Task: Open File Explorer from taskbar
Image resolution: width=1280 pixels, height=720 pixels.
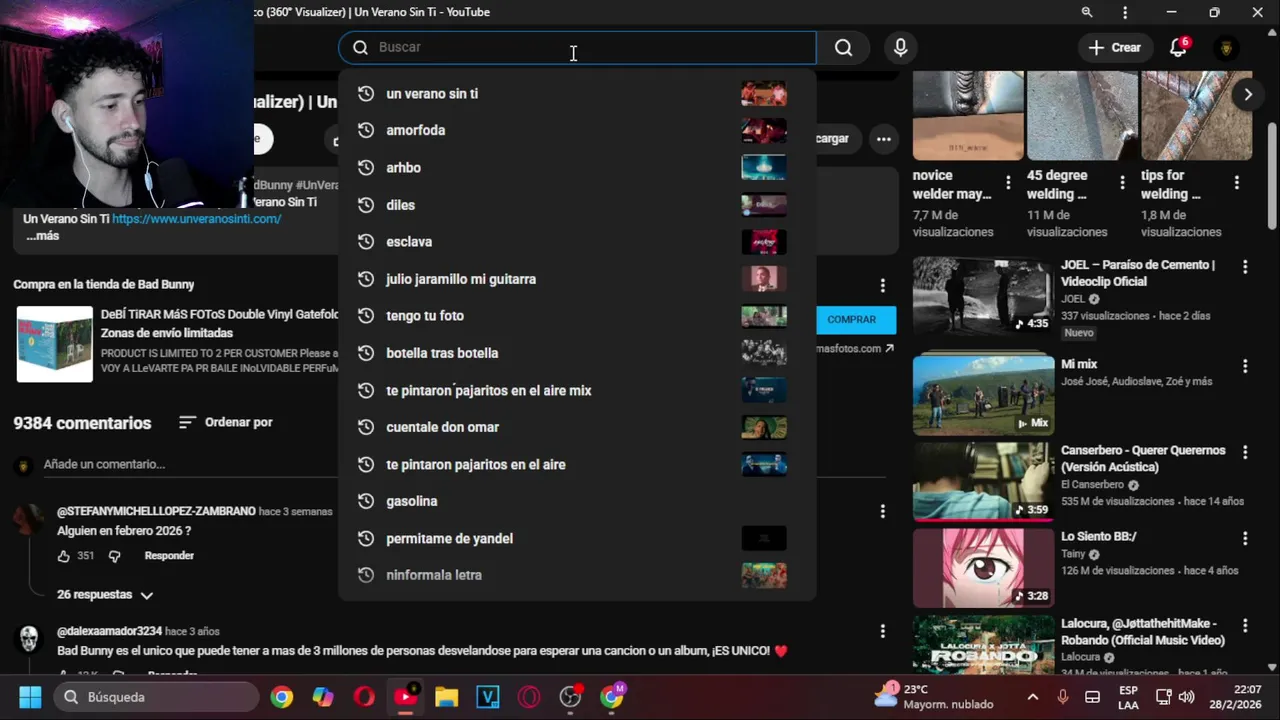Action: (x=446, y=697)
